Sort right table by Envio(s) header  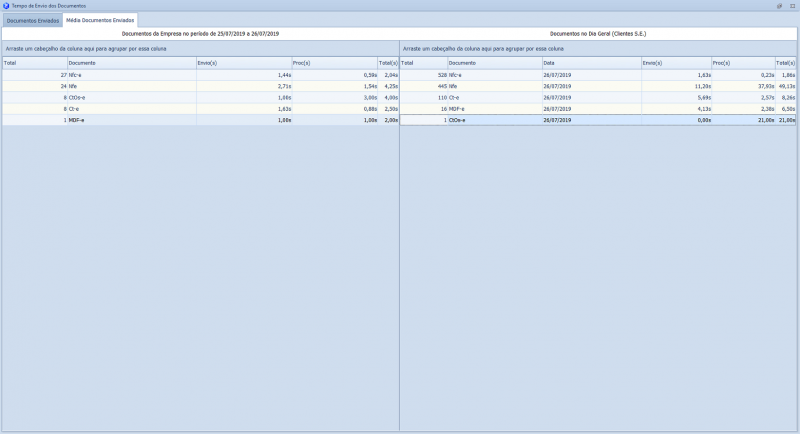pos(677,63)
